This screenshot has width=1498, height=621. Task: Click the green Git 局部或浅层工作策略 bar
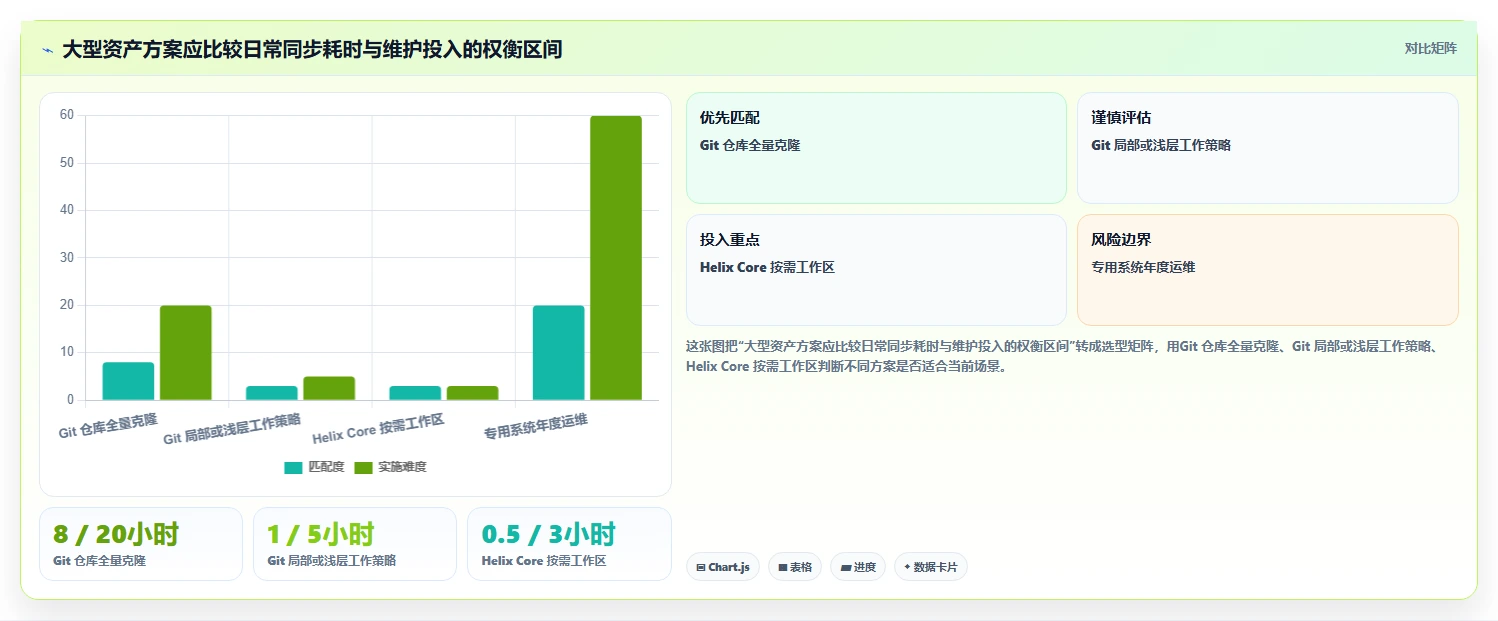(x=329, y=388)
